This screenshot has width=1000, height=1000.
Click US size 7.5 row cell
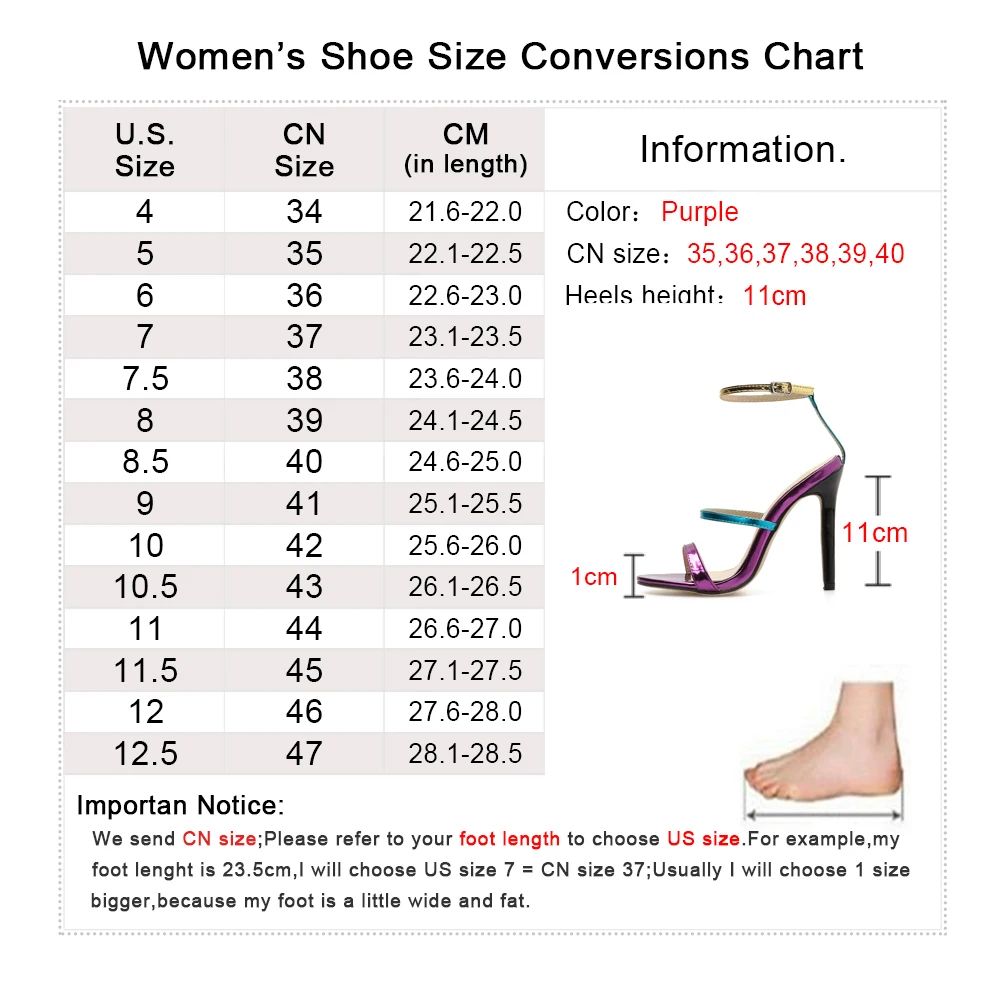tap(145, 379)
